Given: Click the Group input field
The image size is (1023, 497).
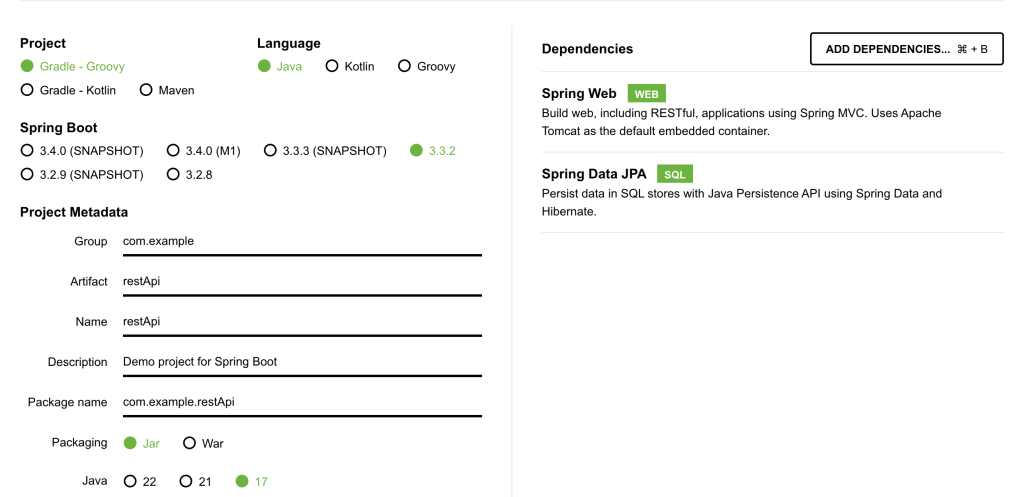Looking at the screenshot, I should (x=300, y=241).
